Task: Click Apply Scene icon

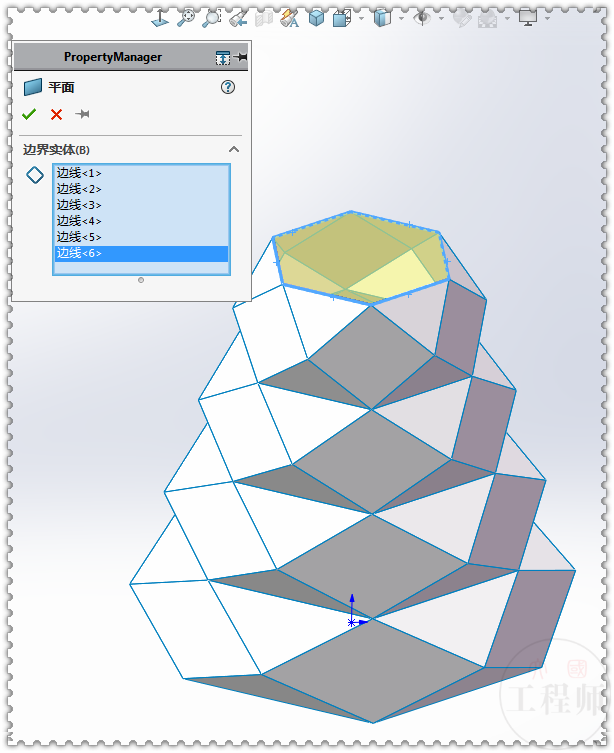Action: click(x=488, y=19)
